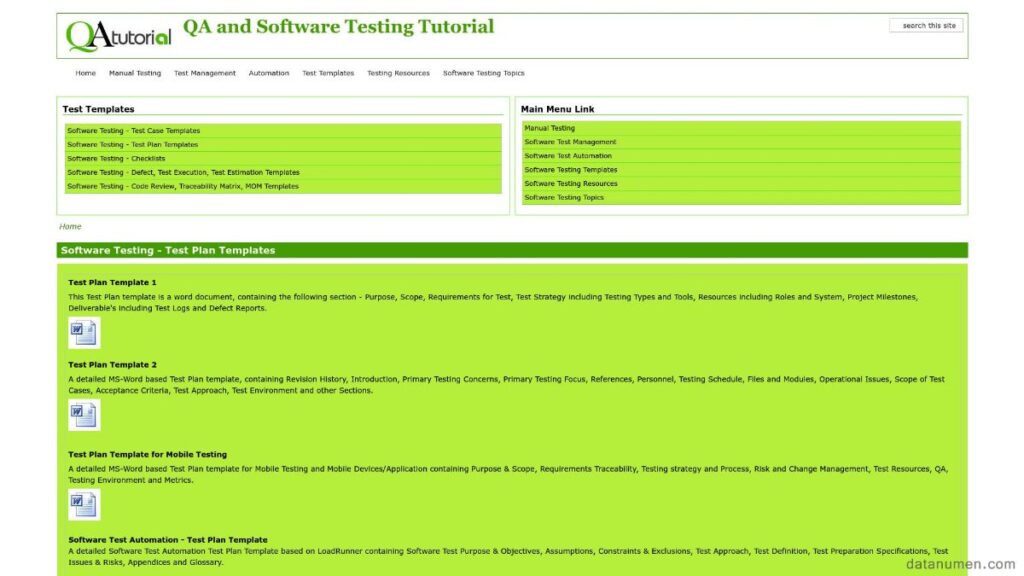Click the Home breadcrumb link

coord(70,226)
